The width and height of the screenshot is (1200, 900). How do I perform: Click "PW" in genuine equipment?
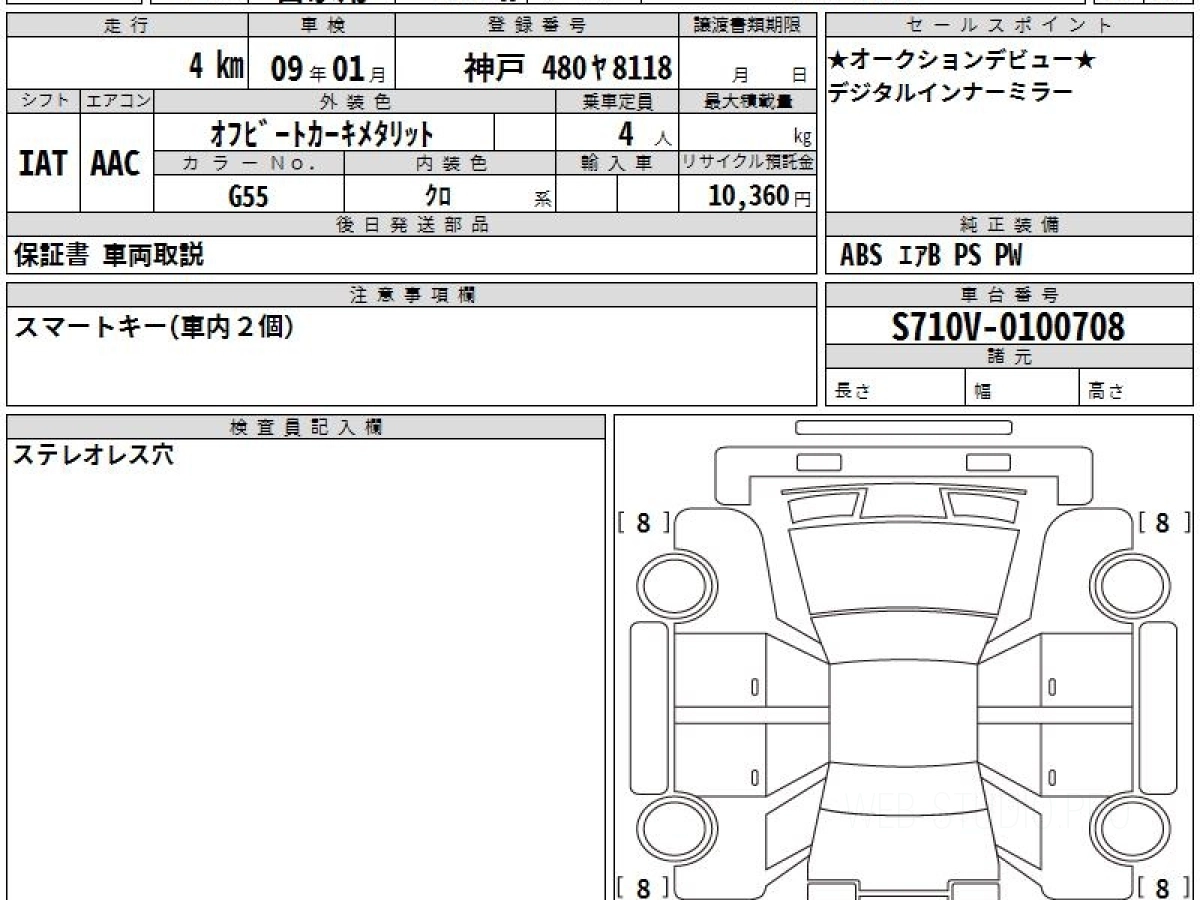pyautogui.click(x=1008, y=257)
